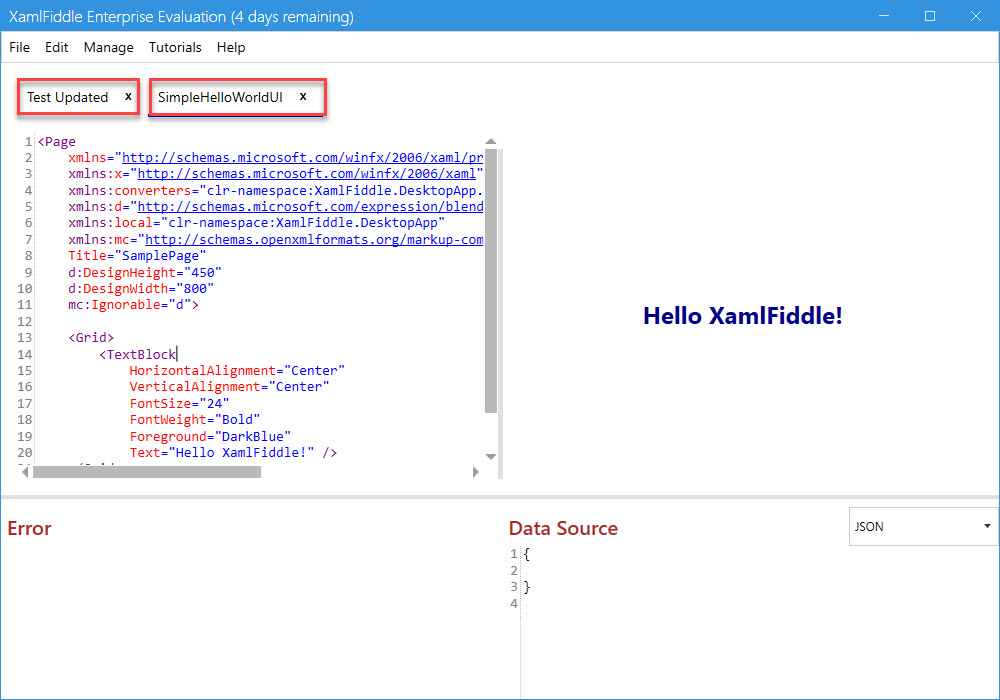
Task: Click the Title="SamplePage" attribute line
Action: click(x=137, y=256)
